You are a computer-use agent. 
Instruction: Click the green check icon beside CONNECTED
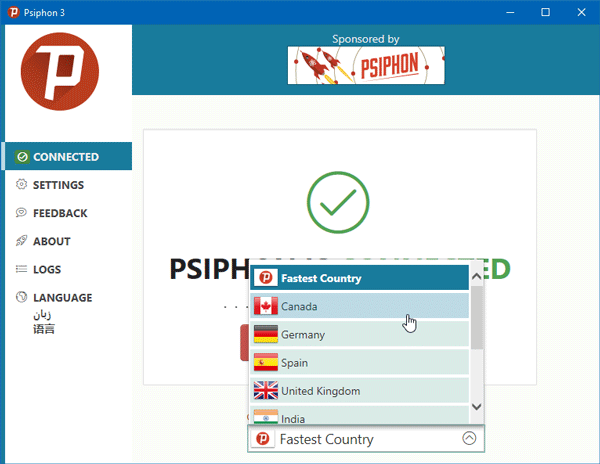[22, 157]
